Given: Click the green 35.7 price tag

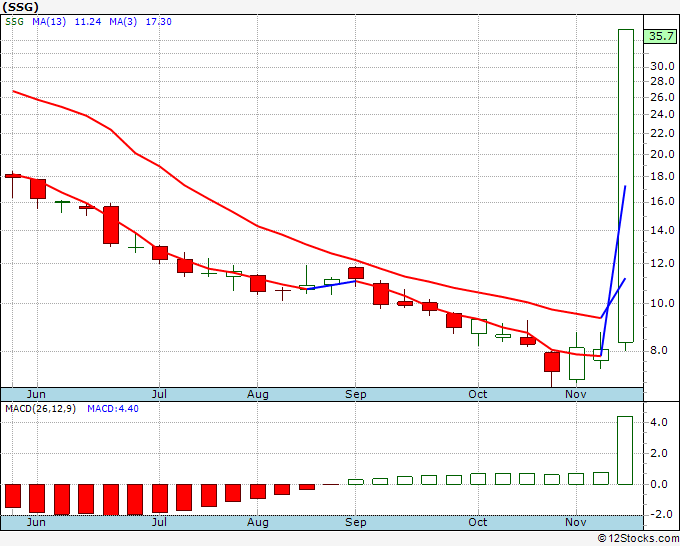Looking at the screenshot, I should [661, 36].
